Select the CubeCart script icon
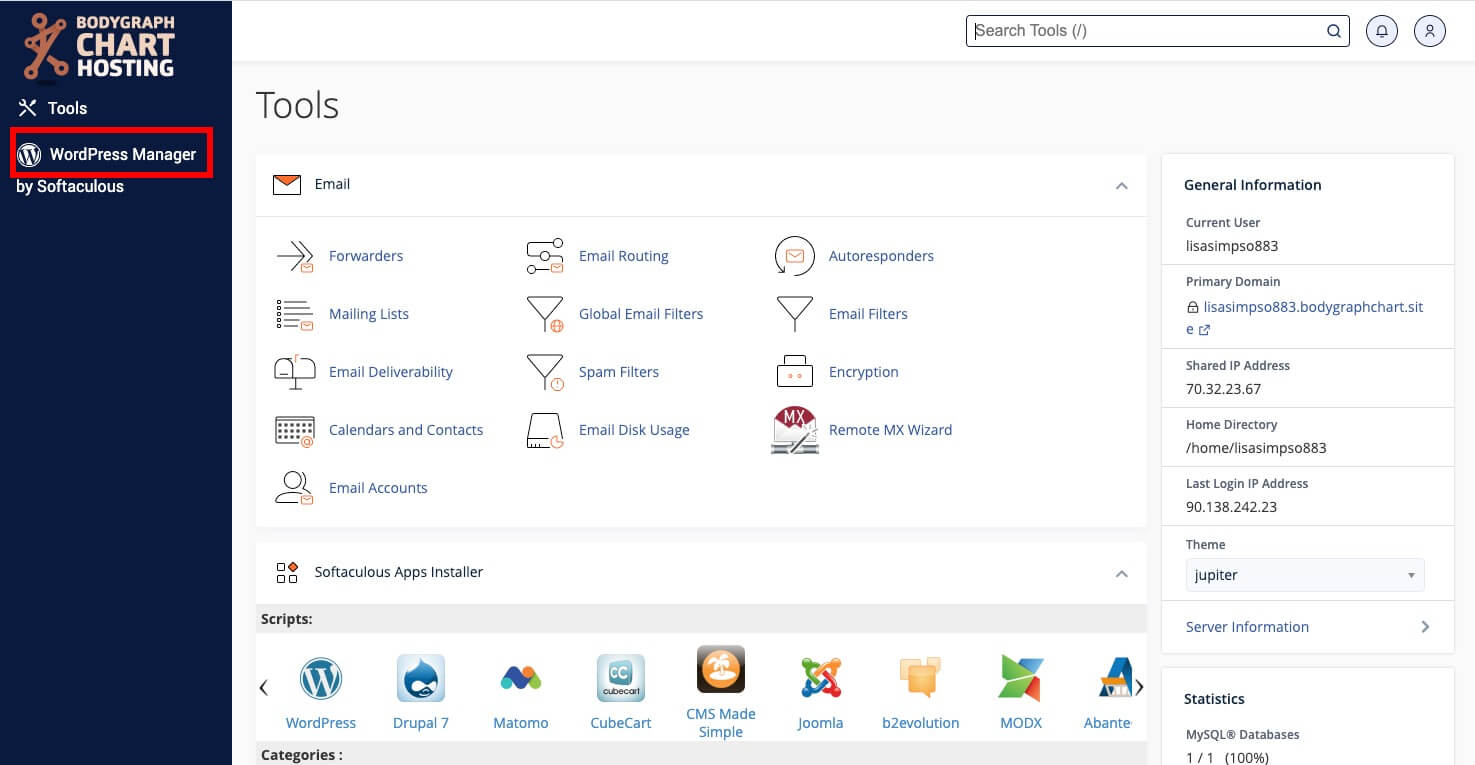 pos(621,679)
